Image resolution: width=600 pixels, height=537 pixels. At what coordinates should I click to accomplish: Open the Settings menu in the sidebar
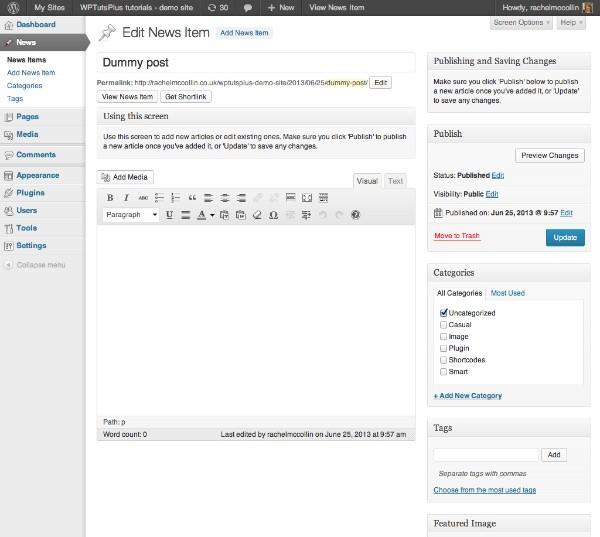(x=31, y=245)
